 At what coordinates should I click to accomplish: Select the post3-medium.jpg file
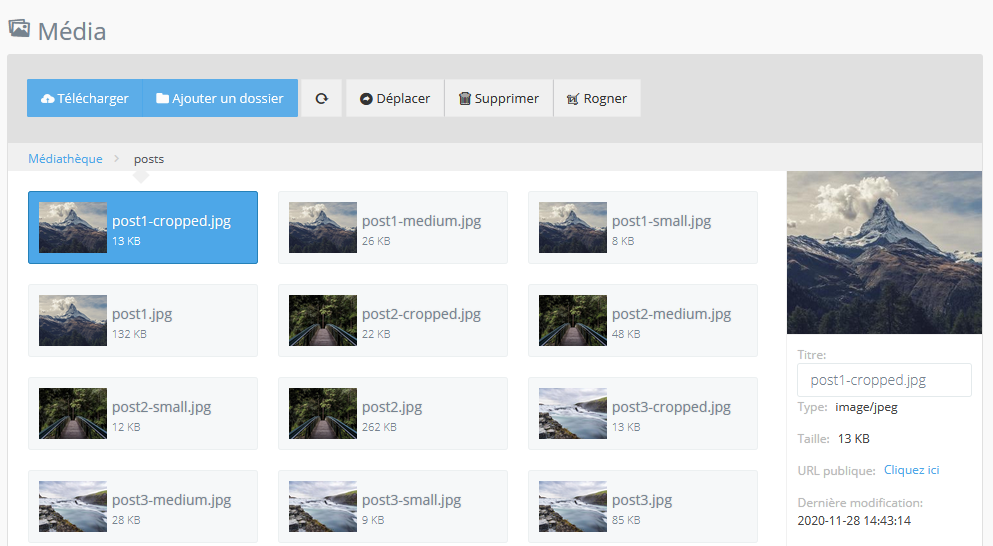click(x=142, y=507)
